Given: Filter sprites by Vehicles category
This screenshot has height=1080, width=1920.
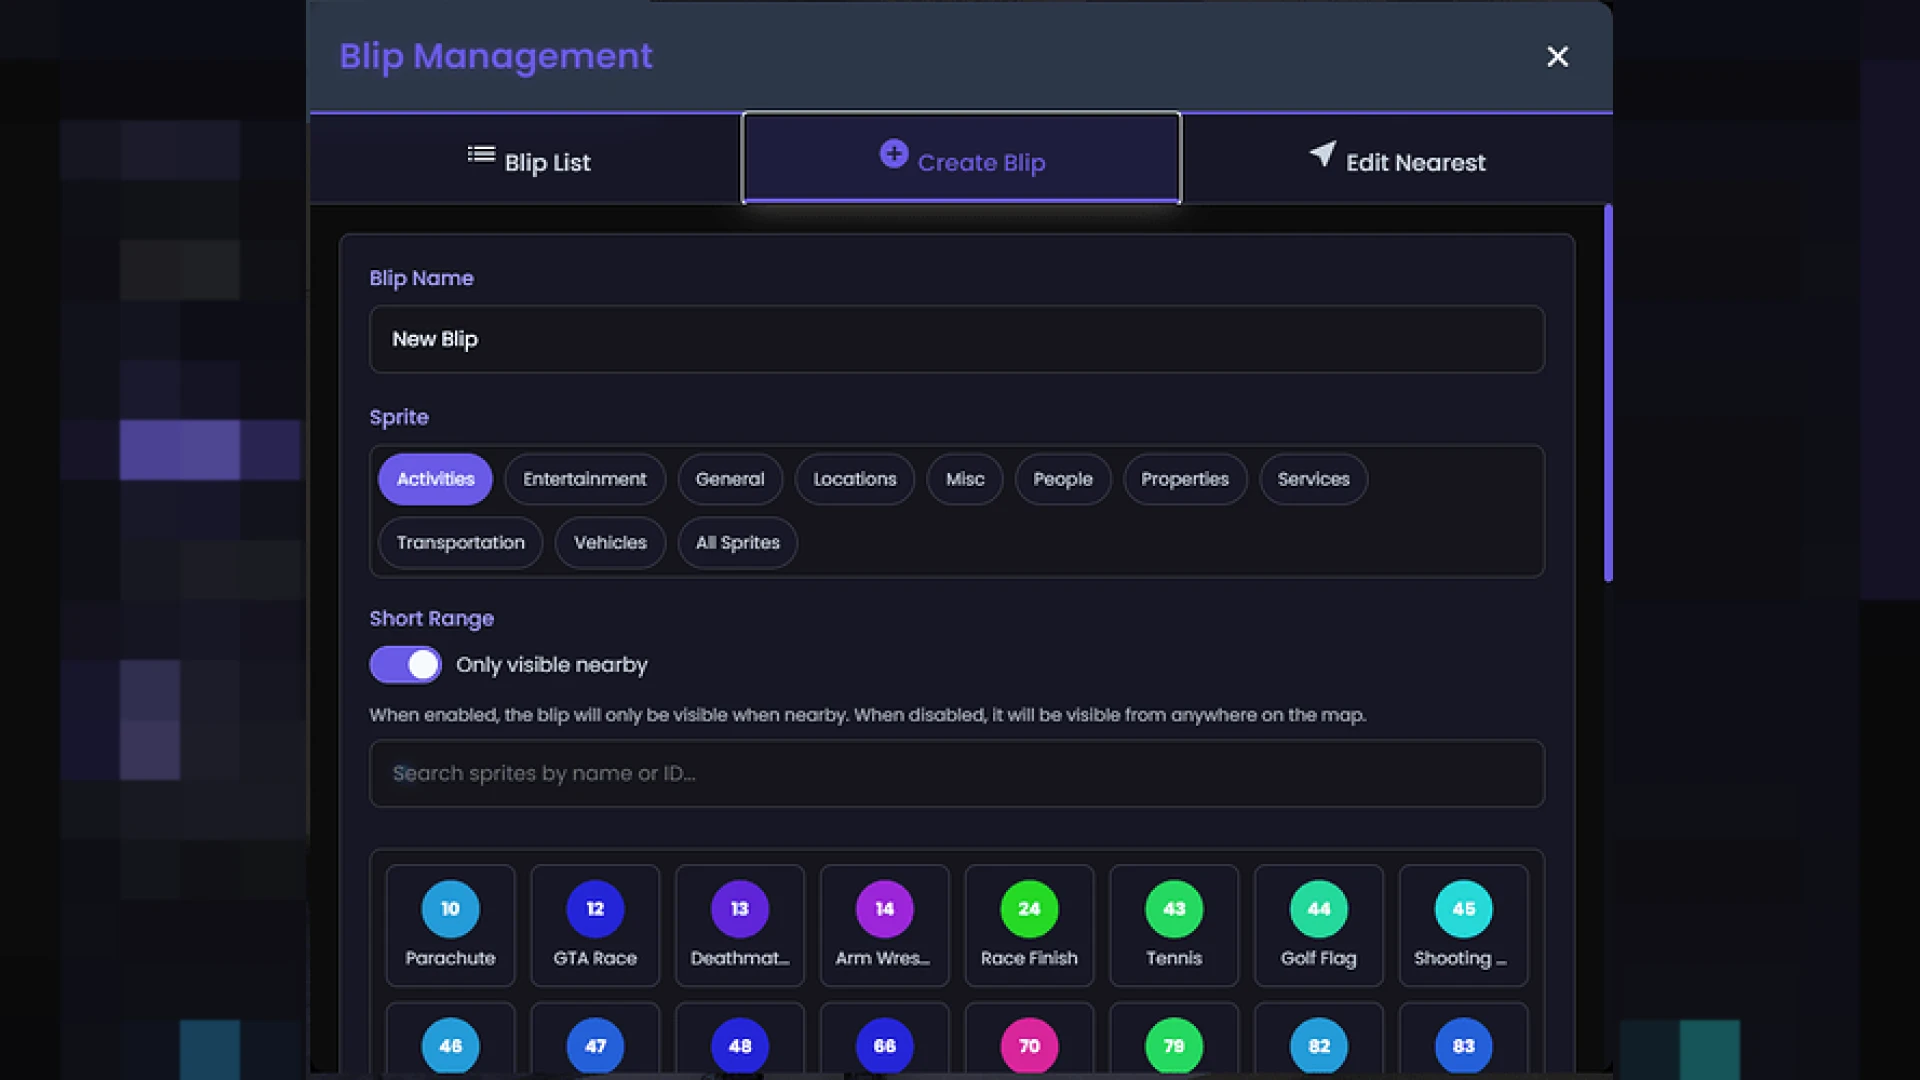Looking at the screenshot, I should point(610,543).
